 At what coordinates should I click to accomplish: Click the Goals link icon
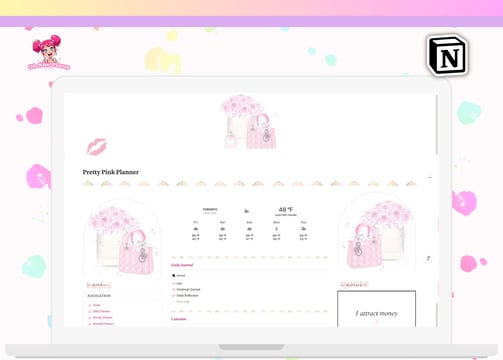89,305
